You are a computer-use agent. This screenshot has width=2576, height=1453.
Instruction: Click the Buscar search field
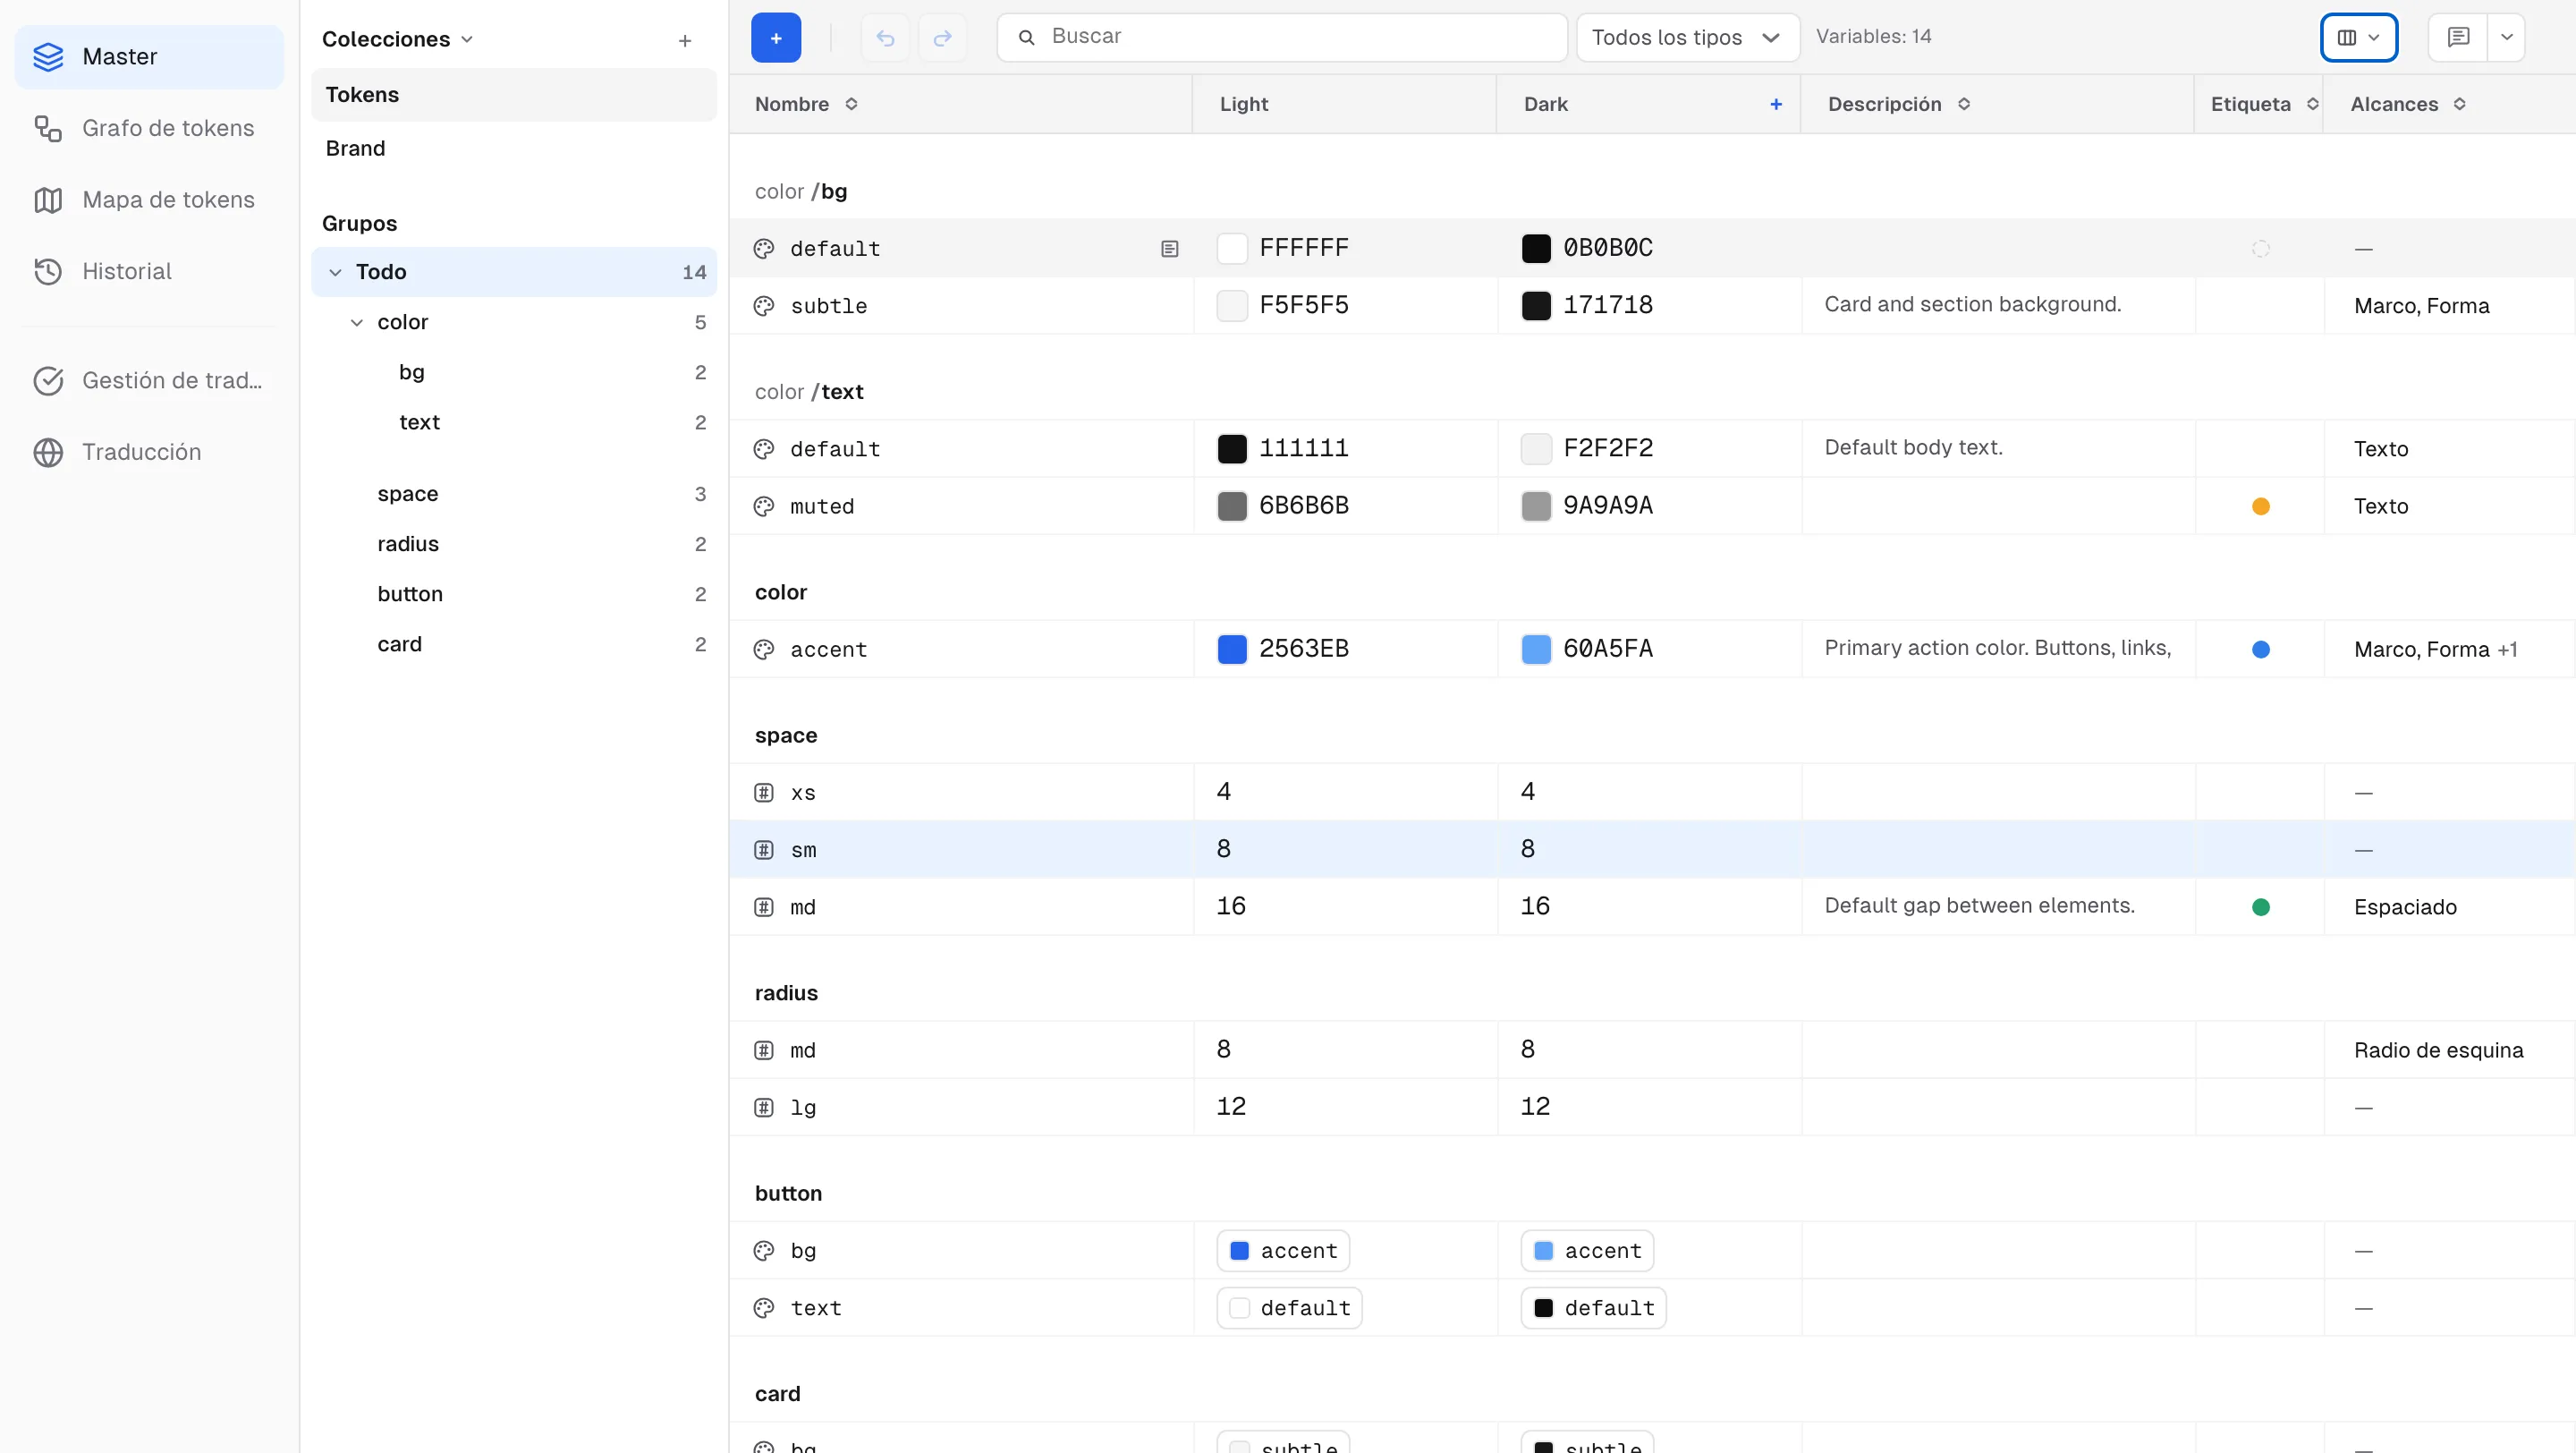[x=1282, y=37]
